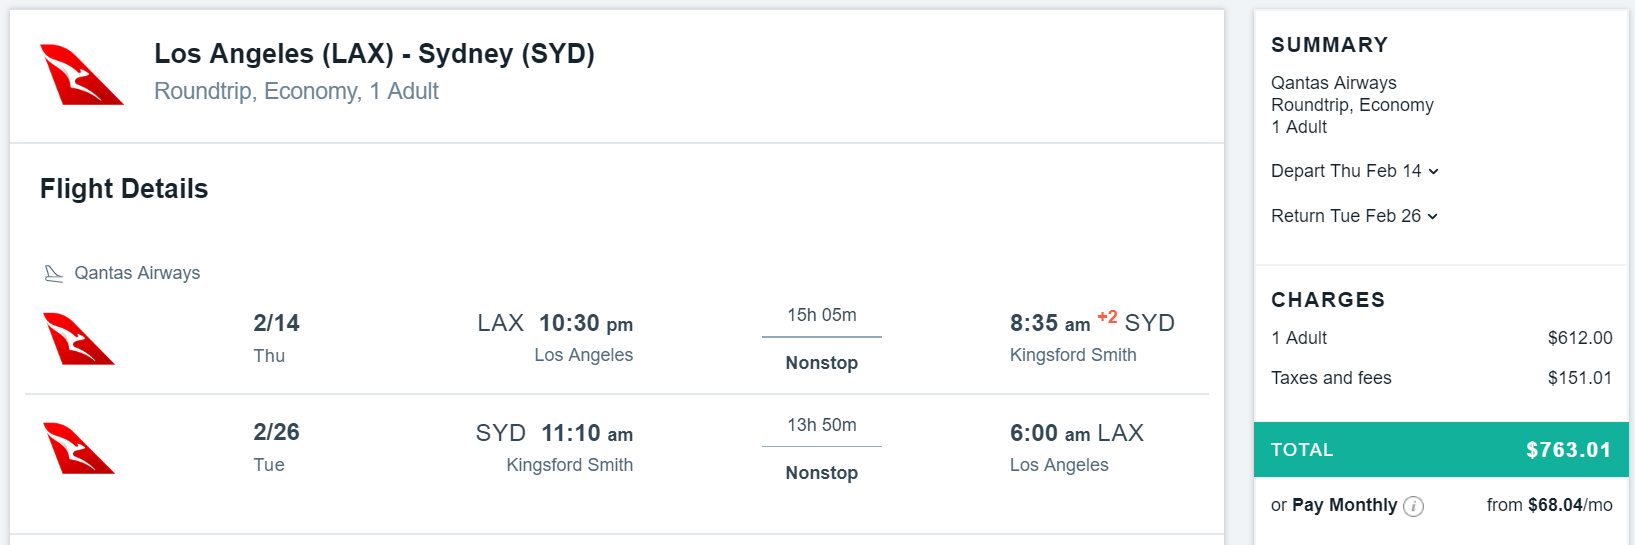
Task: Expand the Depart Thu Feb 14 details
Action: point(1355,171)
